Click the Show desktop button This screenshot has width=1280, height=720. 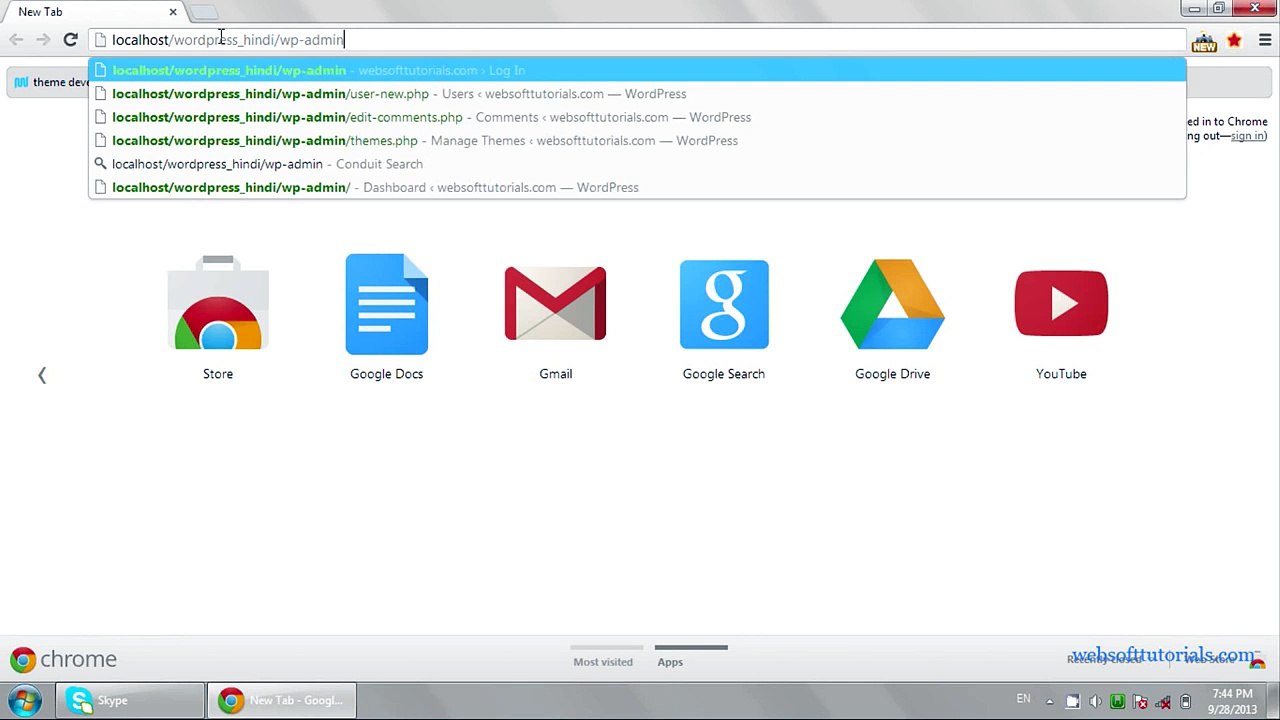click(x=1273, y=700)
